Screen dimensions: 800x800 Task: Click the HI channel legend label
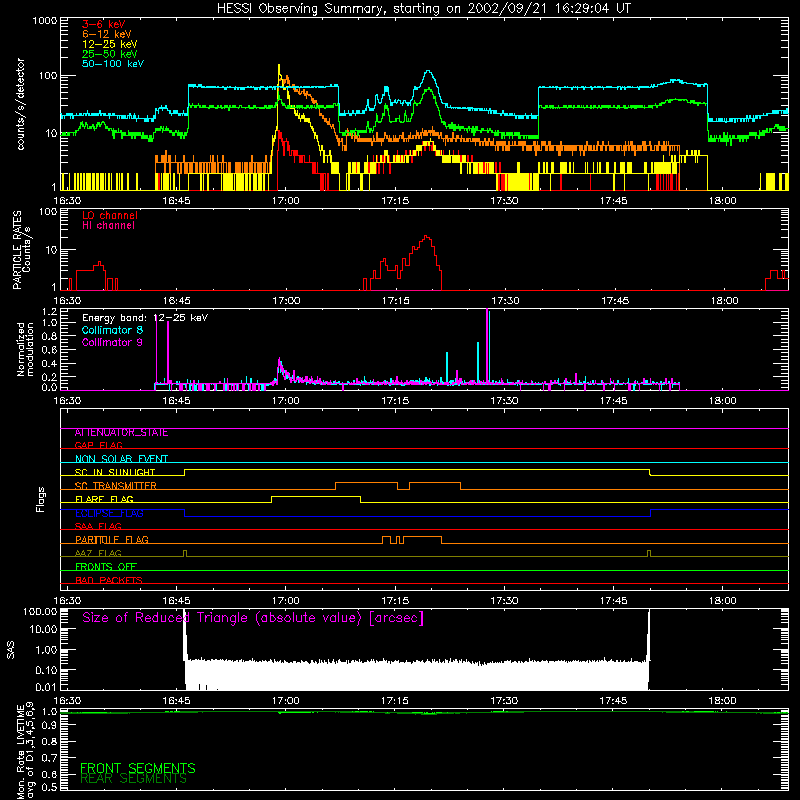tap(108, 226)
